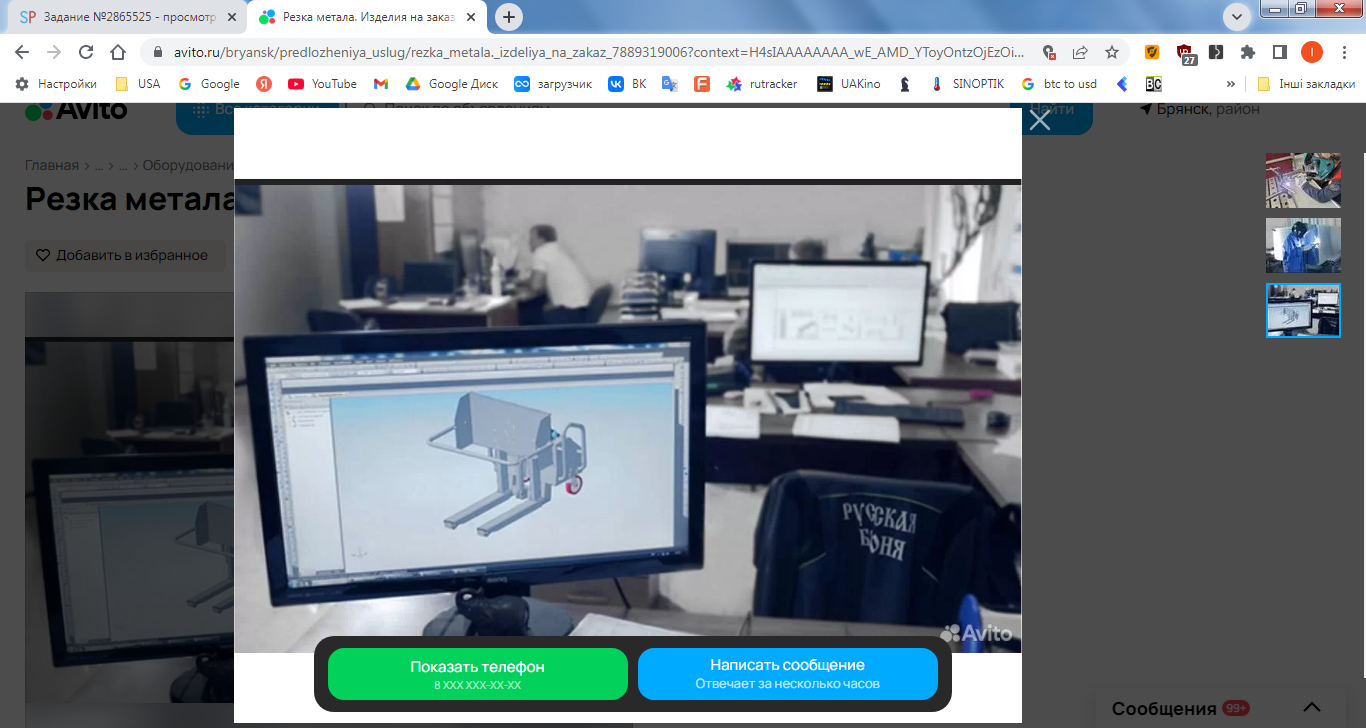Reload the current page
This screenshot has height=728, width=1366.
tap(86, 52)
